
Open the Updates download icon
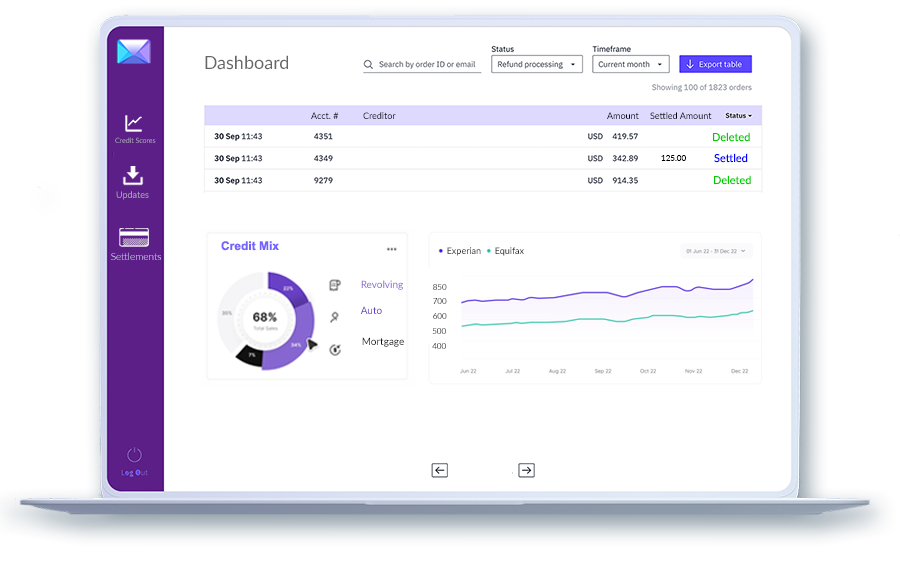point(133,176)
